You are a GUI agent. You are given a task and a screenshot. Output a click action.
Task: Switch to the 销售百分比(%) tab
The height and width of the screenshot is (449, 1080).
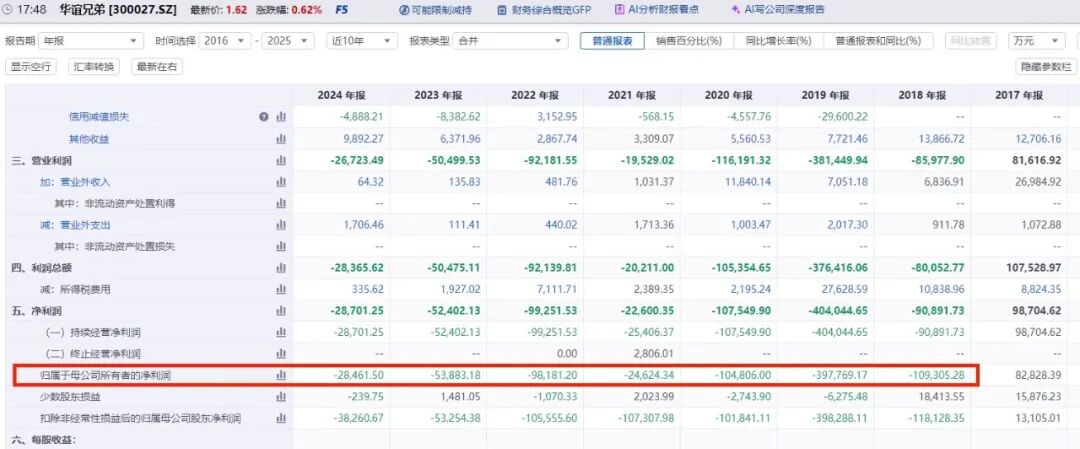688,41
